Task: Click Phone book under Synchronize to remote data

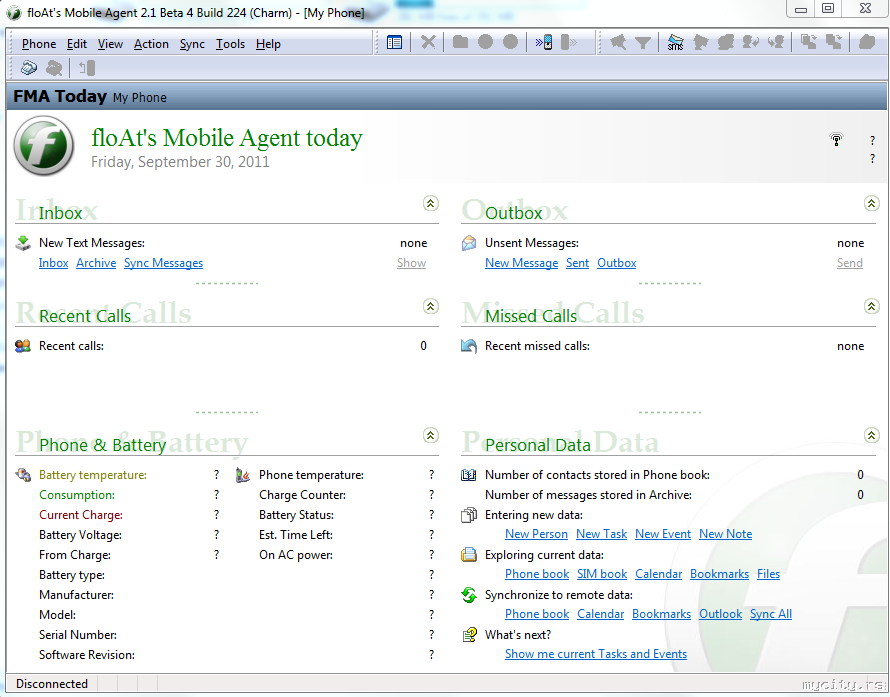Action: 537,614
